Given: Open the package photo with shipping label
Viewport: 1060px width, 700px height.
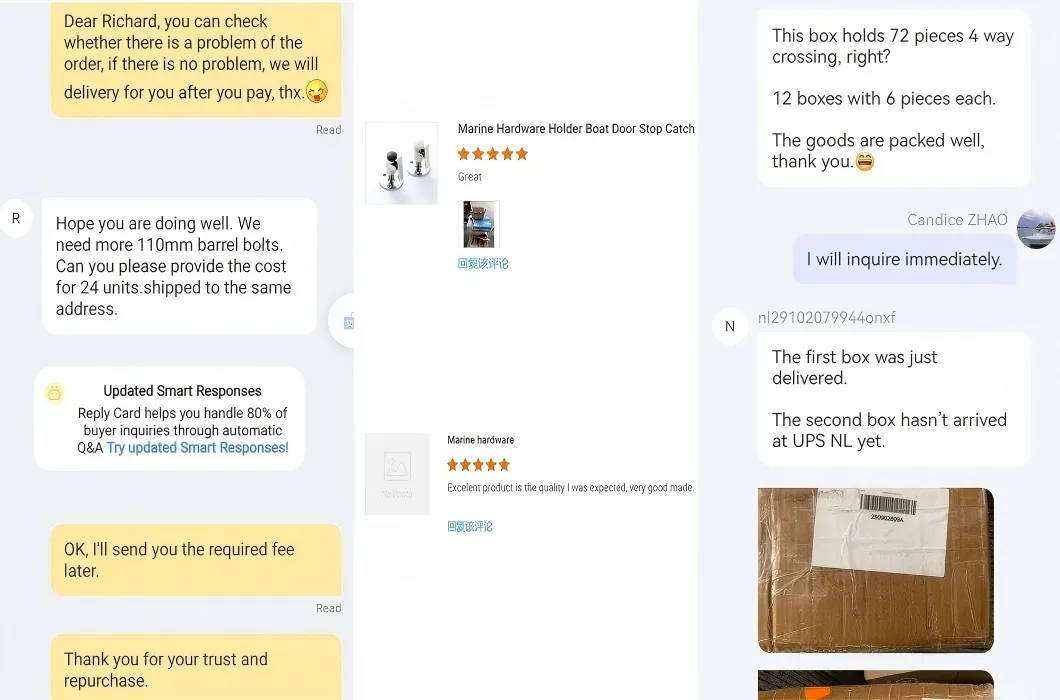Looking at the screenshot, I should coord(875,570).
